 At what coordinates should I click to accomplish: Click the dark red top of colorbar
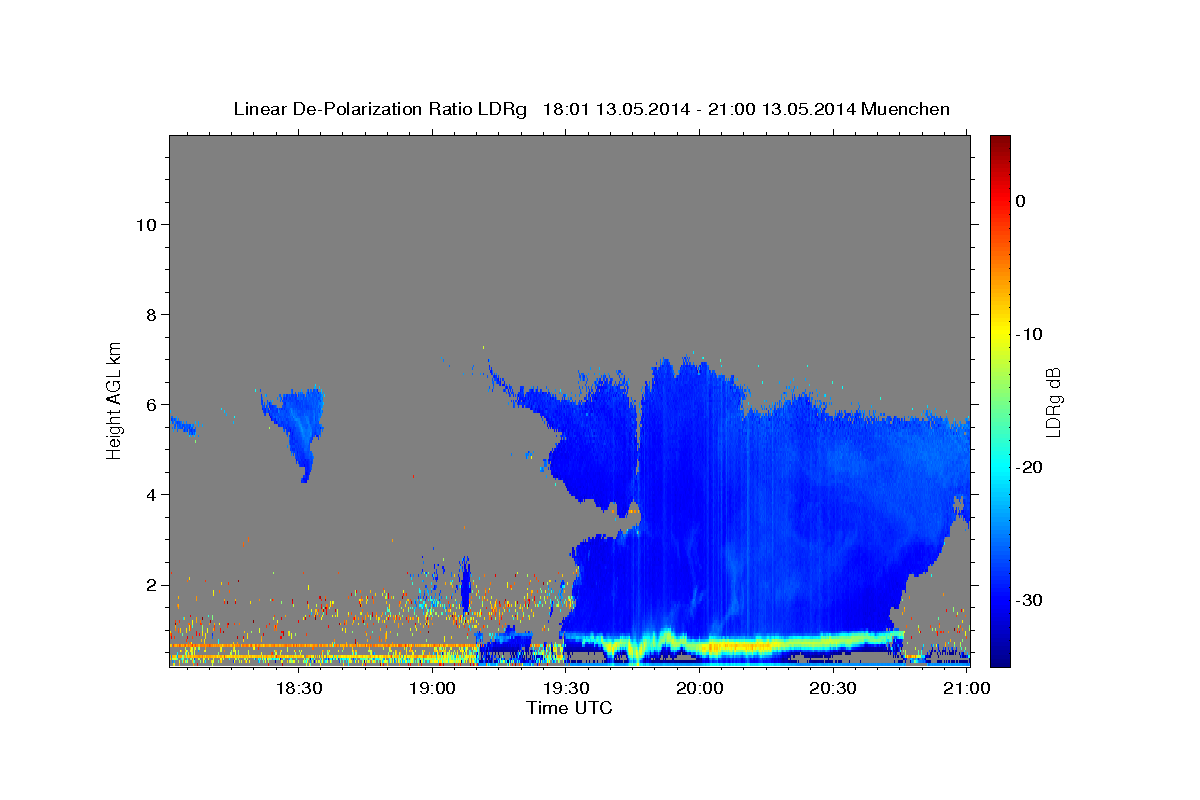pos(1000,145)
